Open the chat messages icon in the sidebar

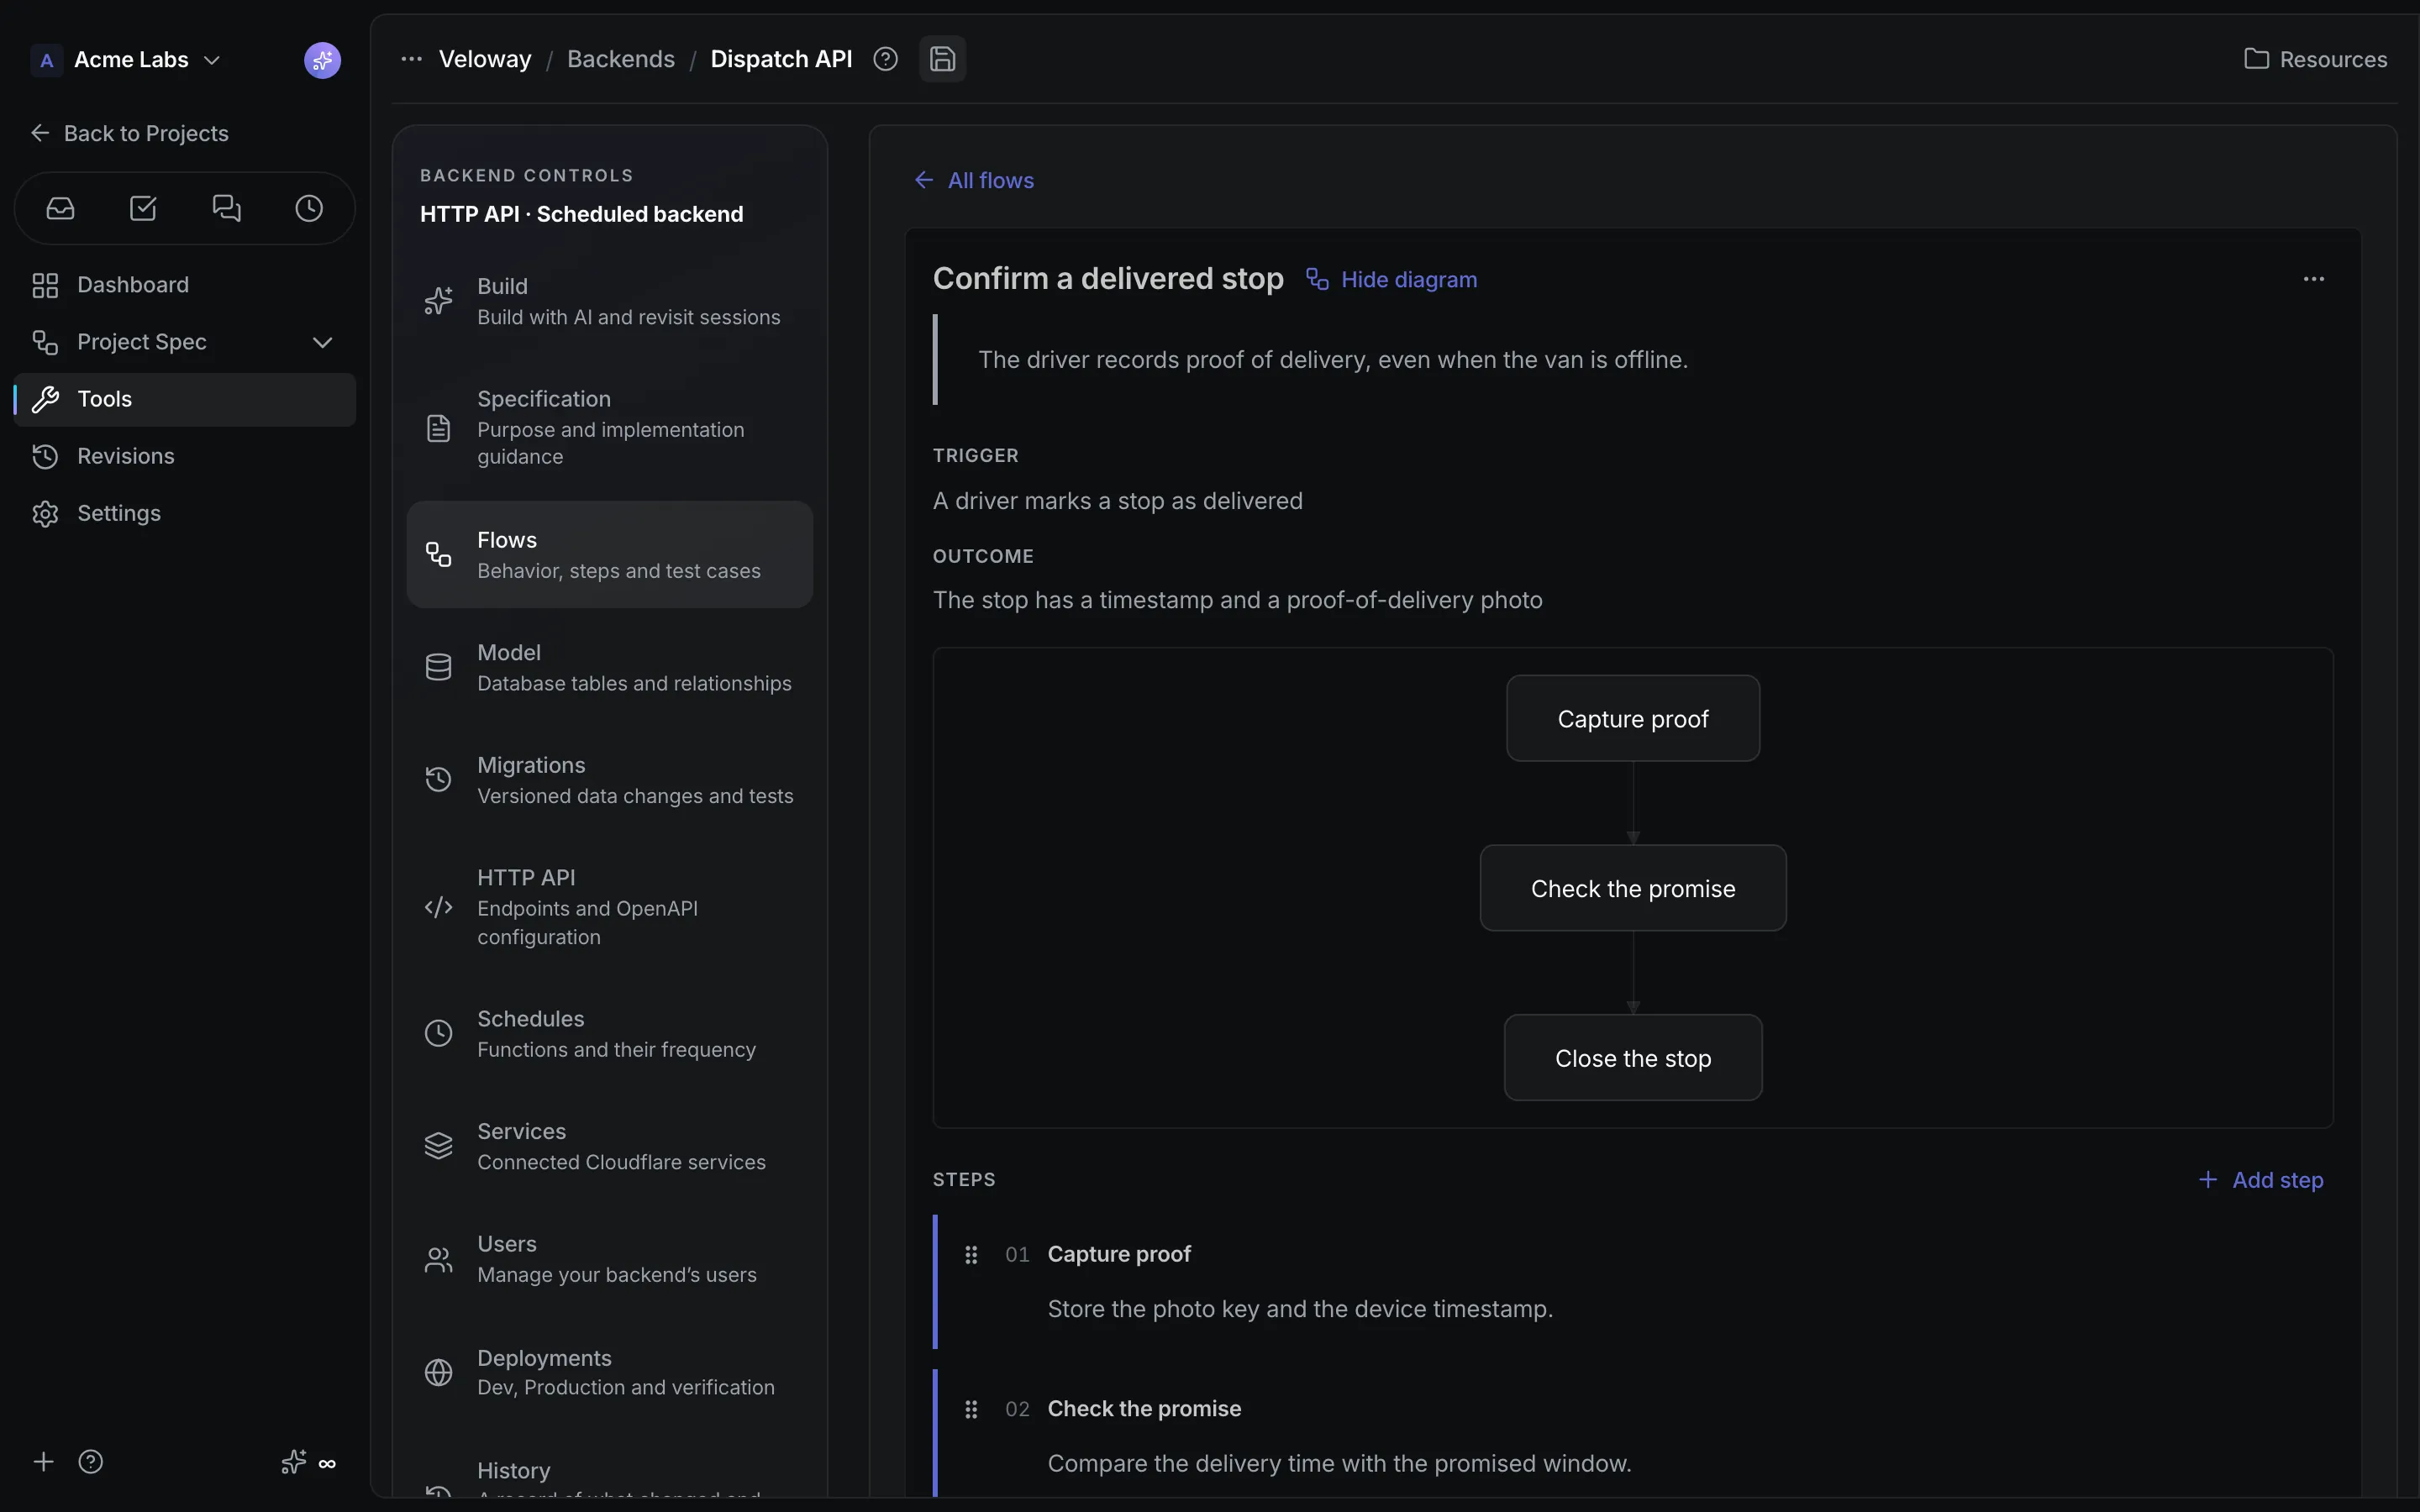click(227, 208)
